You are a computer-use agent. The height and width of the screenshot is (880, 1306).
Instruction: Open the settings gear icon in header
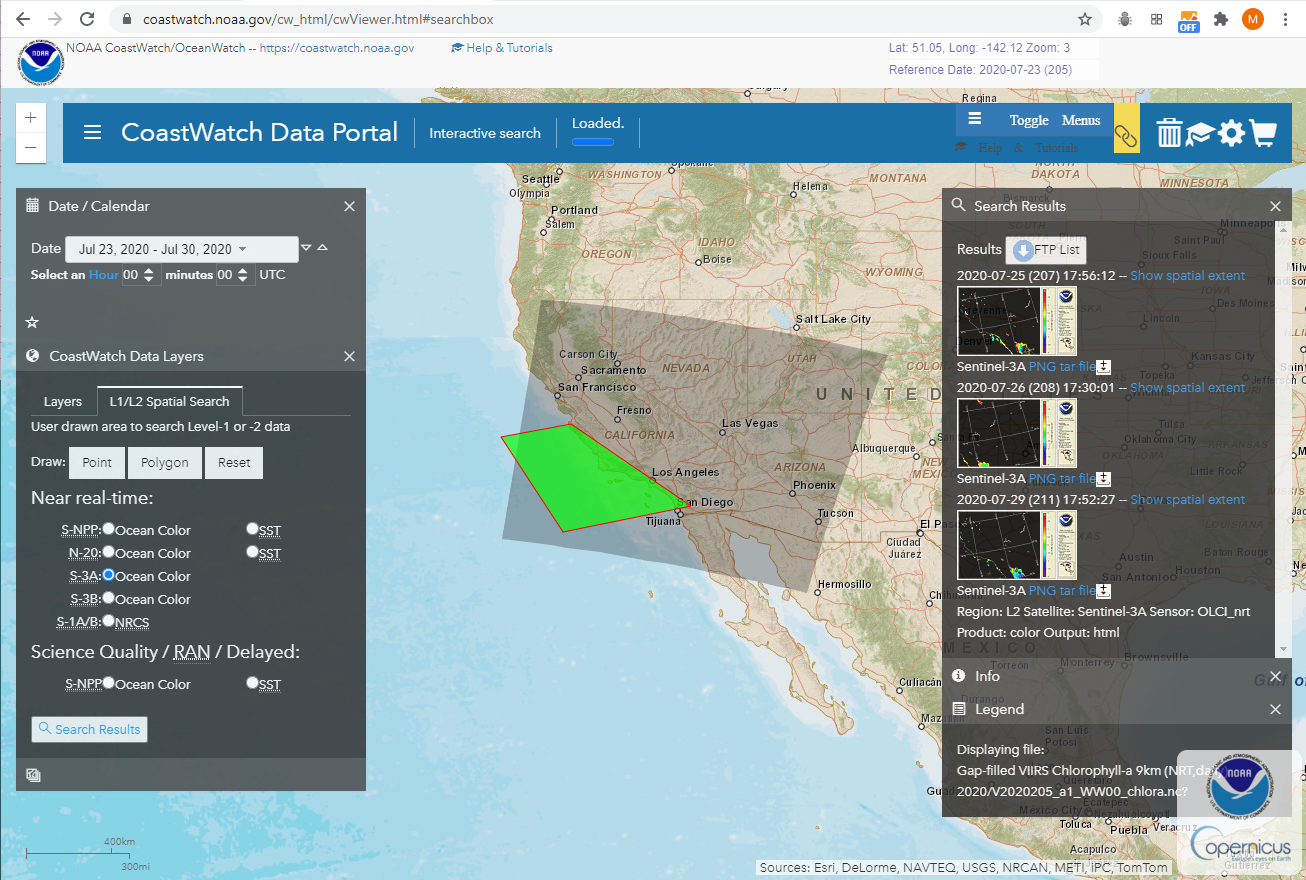(1231, 134)
